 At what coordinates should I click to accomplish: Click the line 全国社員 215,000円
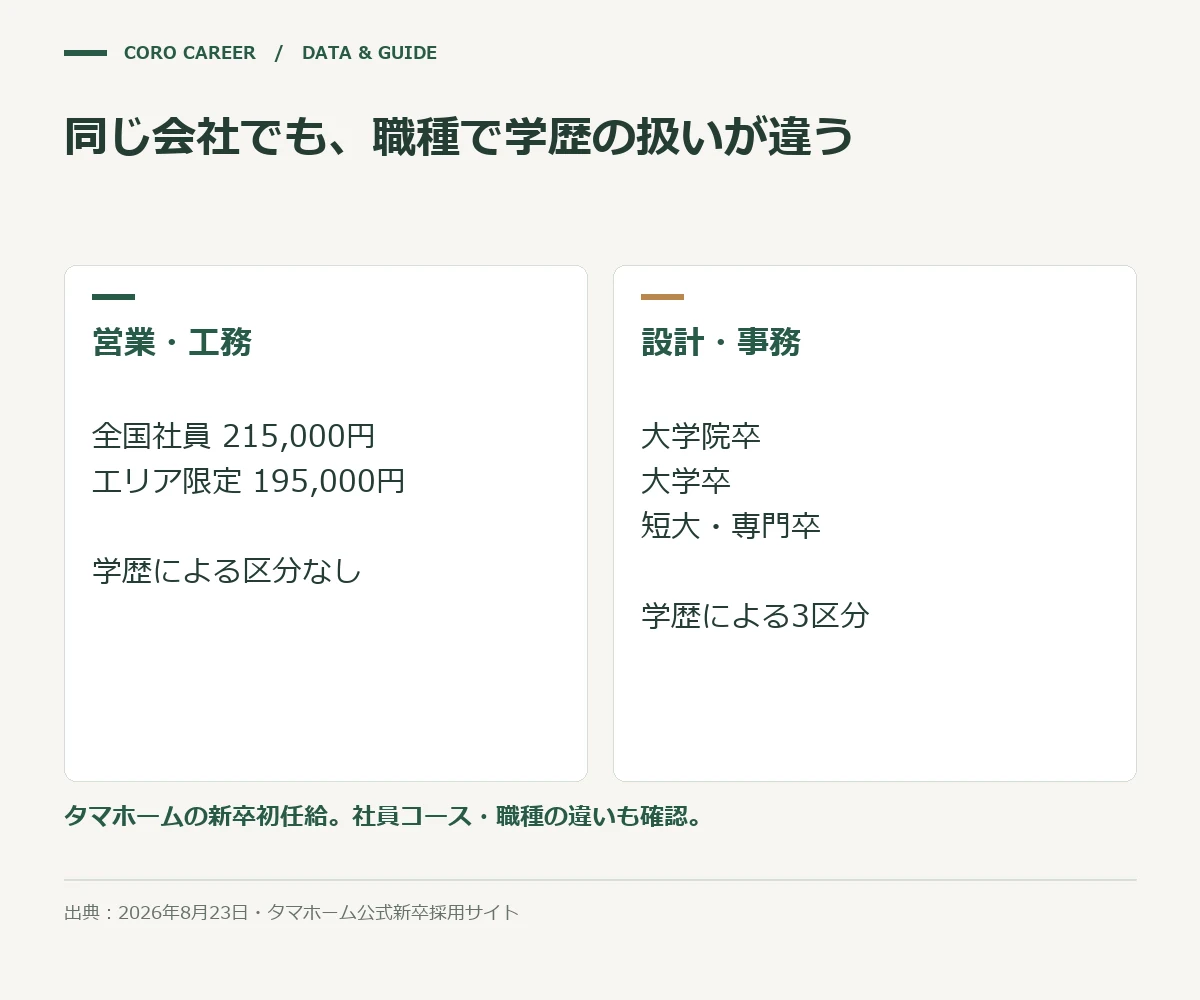click(234, 436)
